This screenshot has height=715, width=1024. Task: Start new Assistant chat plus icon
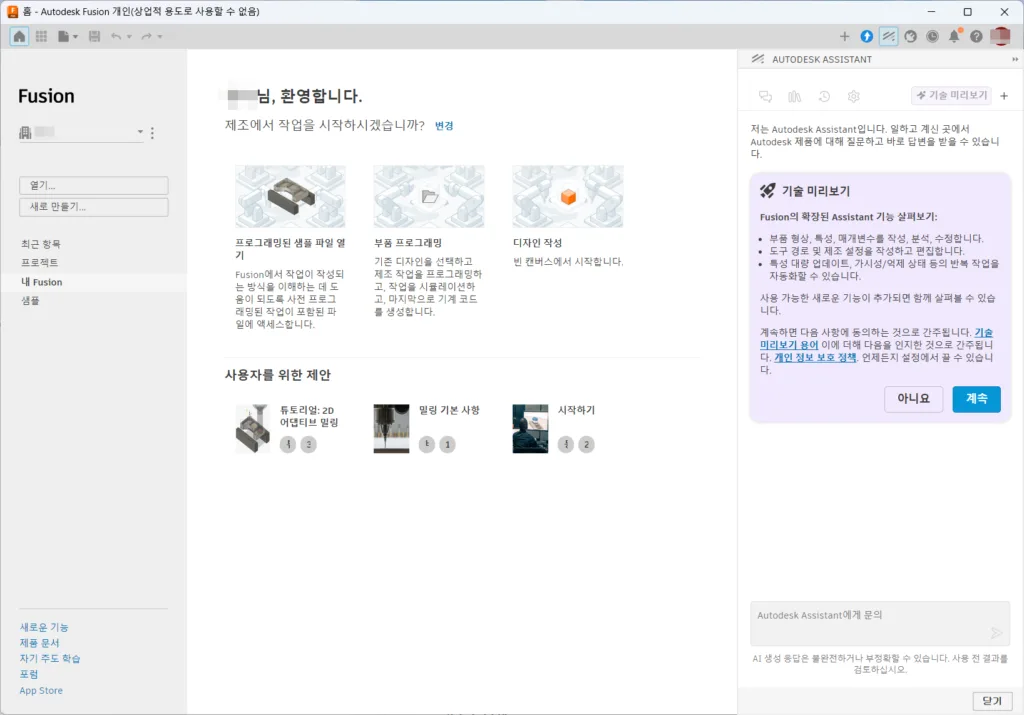[x=1004, y=96]
